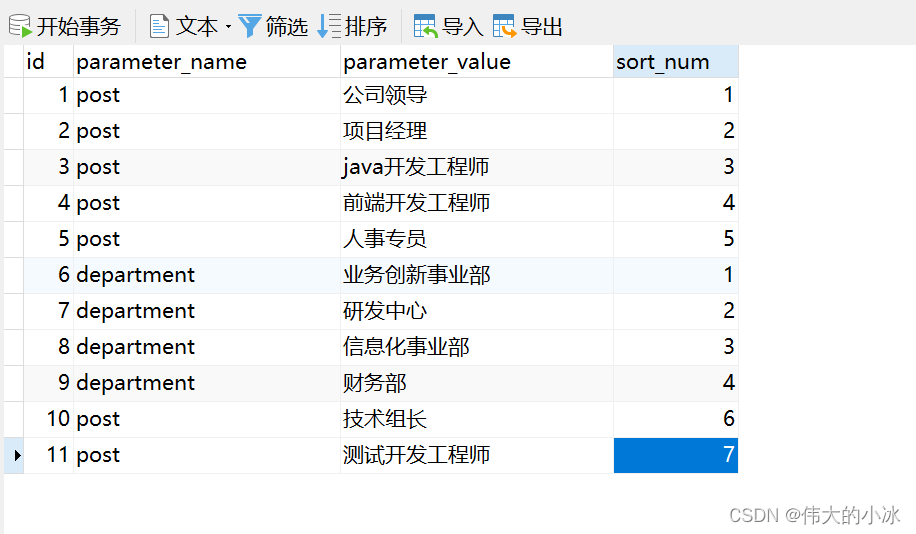Screen dimensions: 916x534
Task: Click the 导入 label
Action: [463, 26]
